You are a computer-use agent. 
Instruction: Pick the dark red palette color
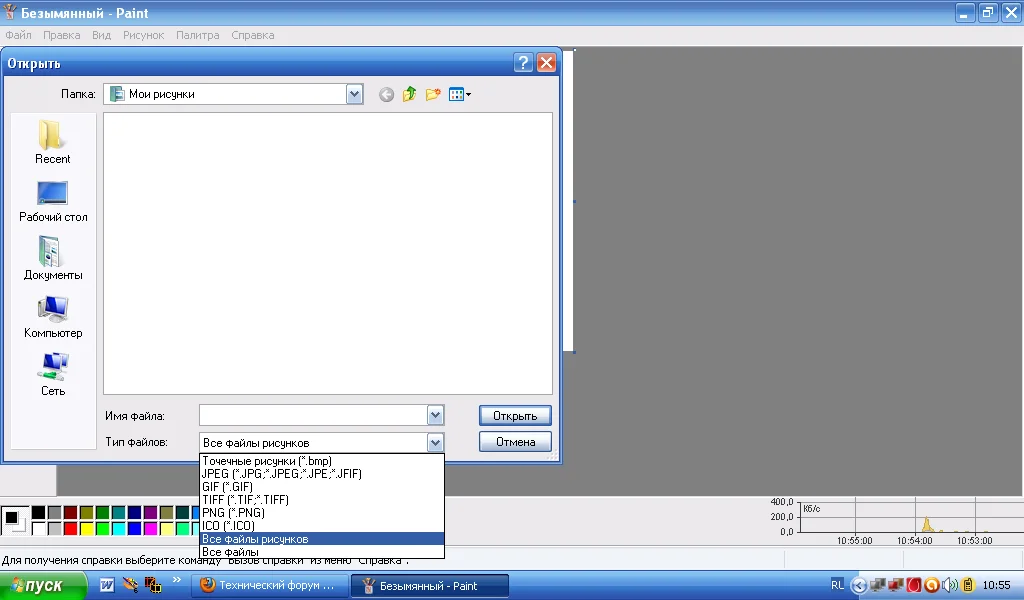[x=71, y=513]
